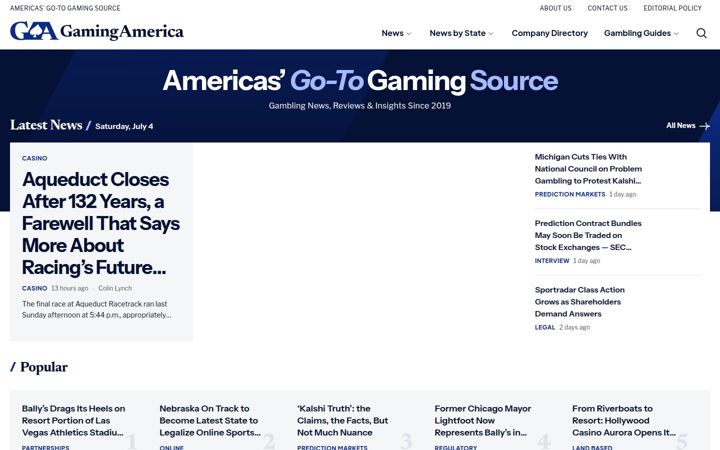Open author Colin Lynch's page

tap(115, 288)
